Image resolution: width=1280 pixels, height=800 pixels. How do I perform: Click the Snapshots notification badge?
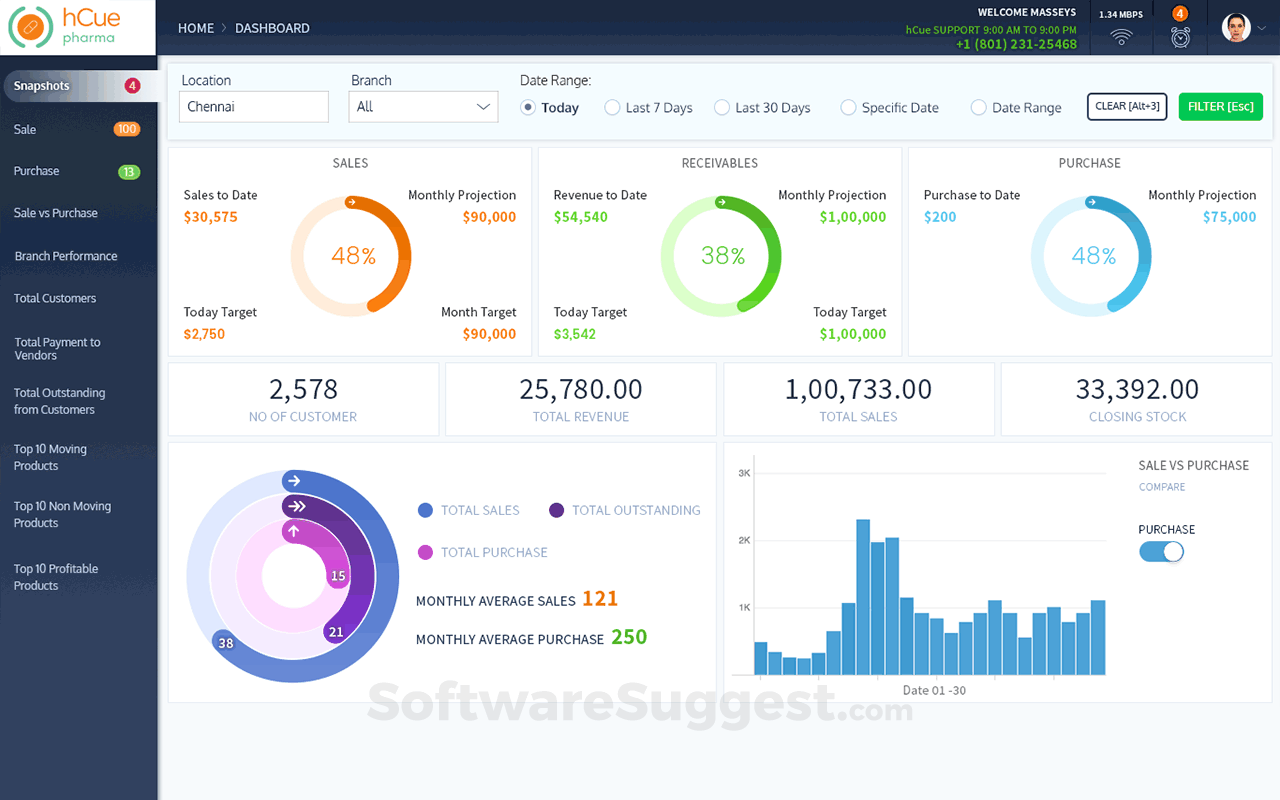point(131,86)
